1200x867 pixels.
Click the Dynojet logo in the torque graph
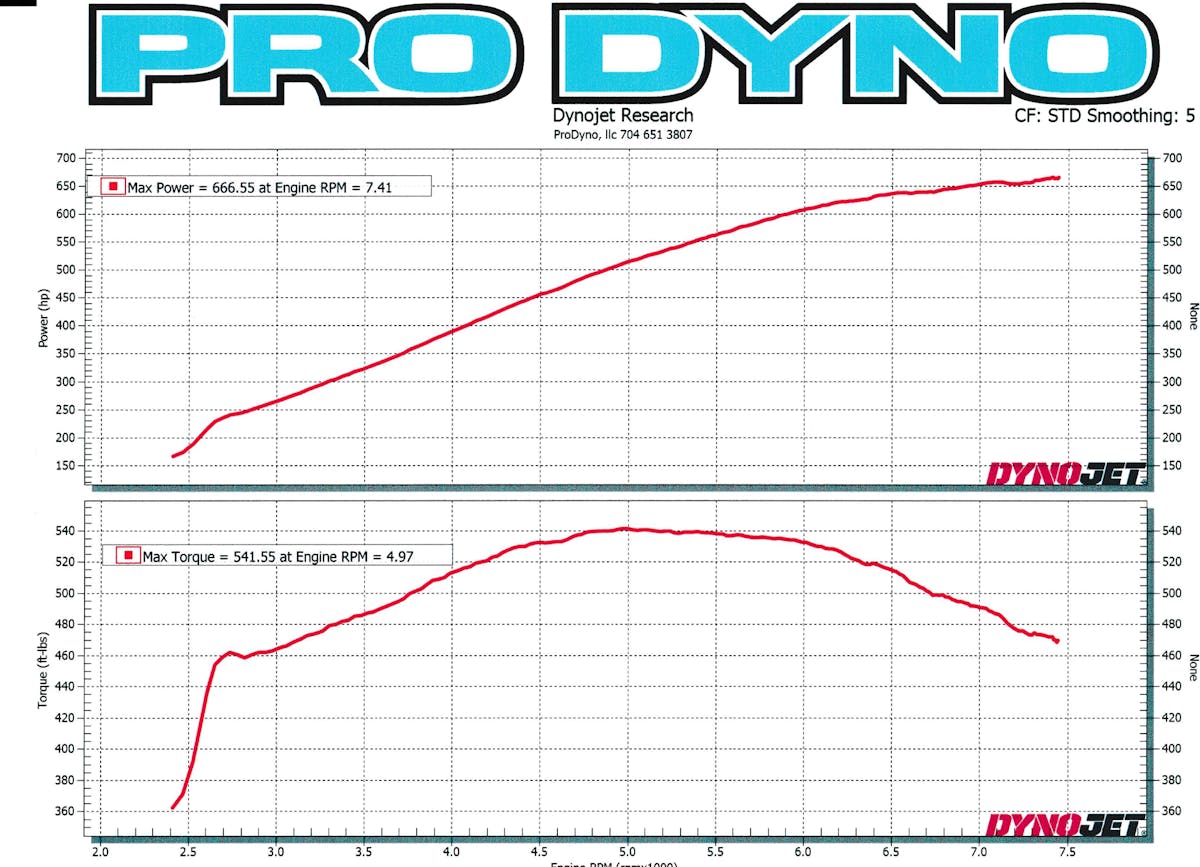[1066, 824]
